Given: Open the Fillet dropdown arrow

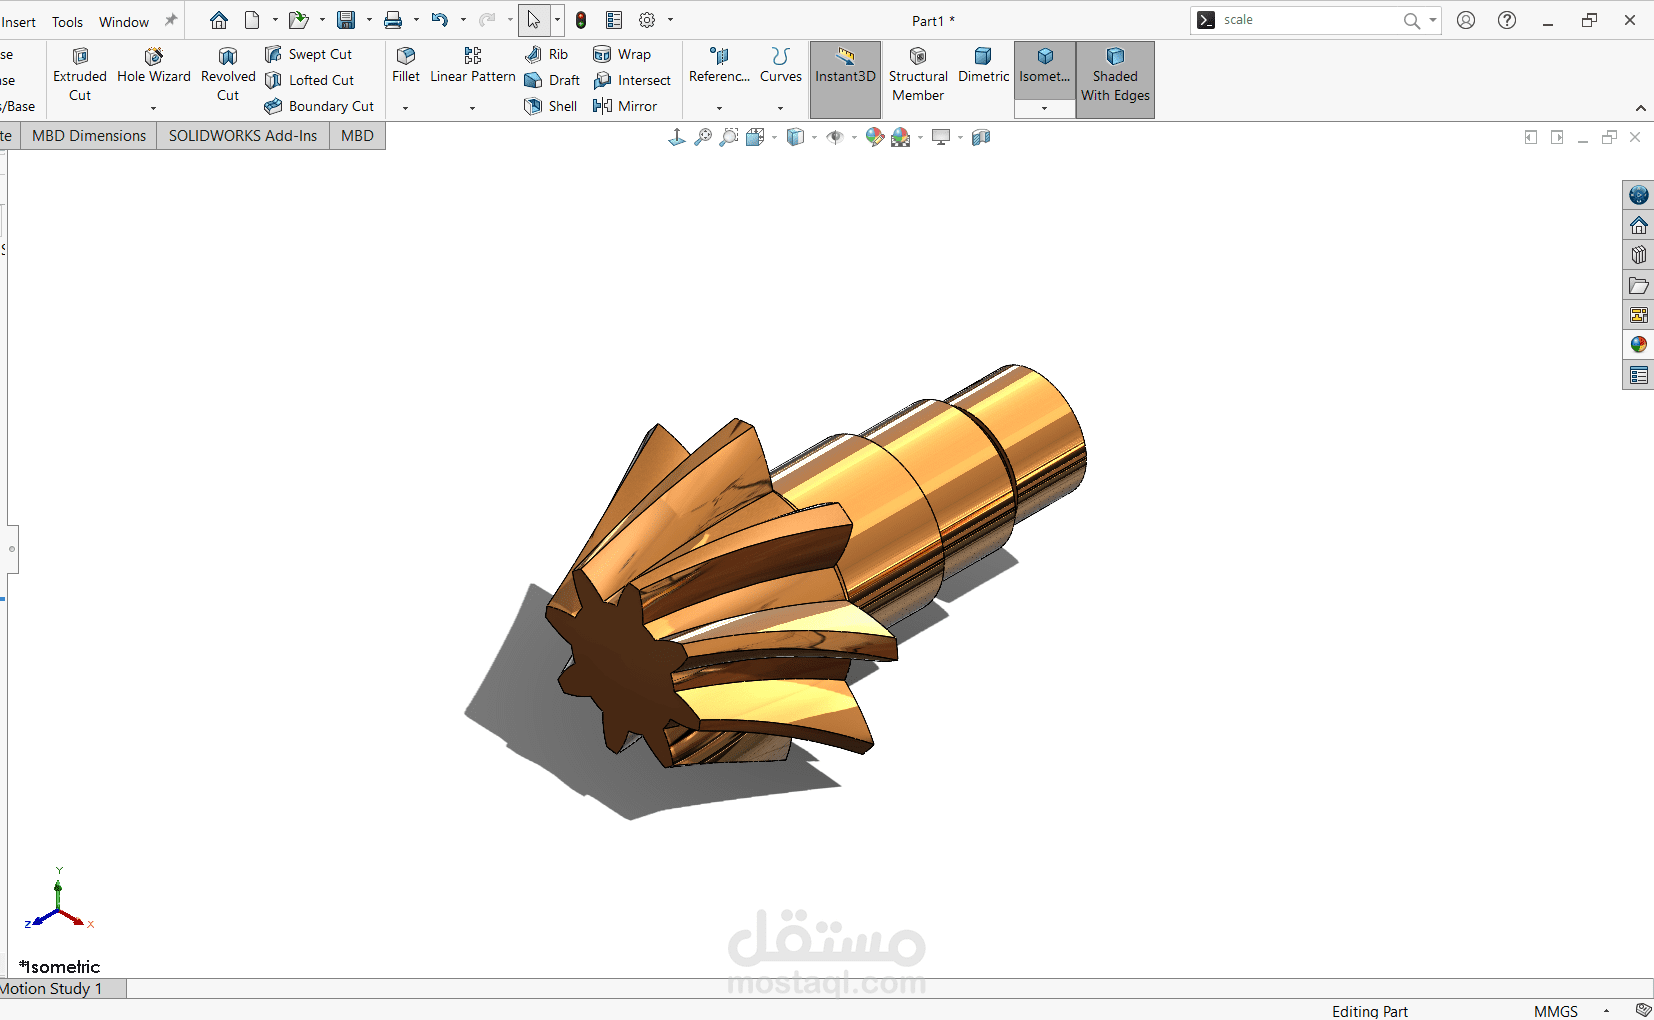Looking at the screenshot, I should tap(405, 108).
